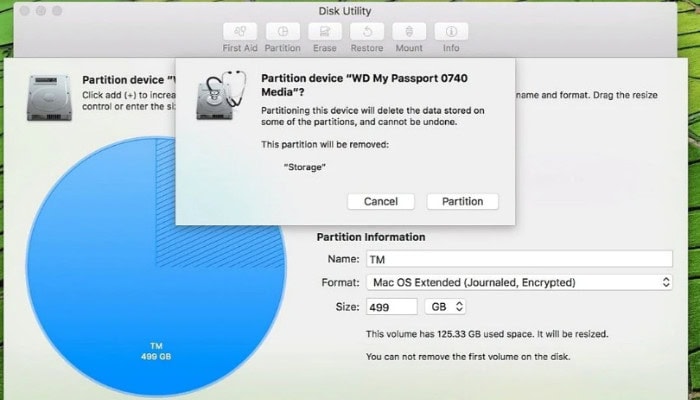Confirm with the Partition button
The image size is (700, 400).
462,201
